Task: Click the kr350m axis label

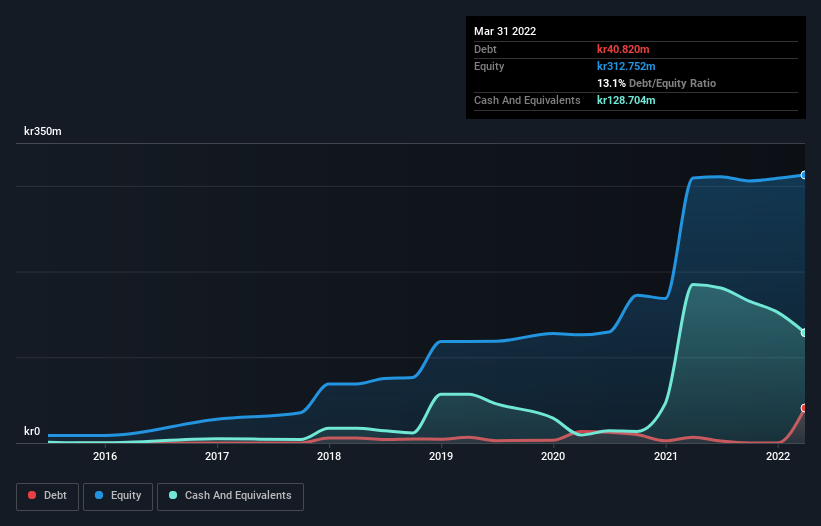Action: point(42,131)
